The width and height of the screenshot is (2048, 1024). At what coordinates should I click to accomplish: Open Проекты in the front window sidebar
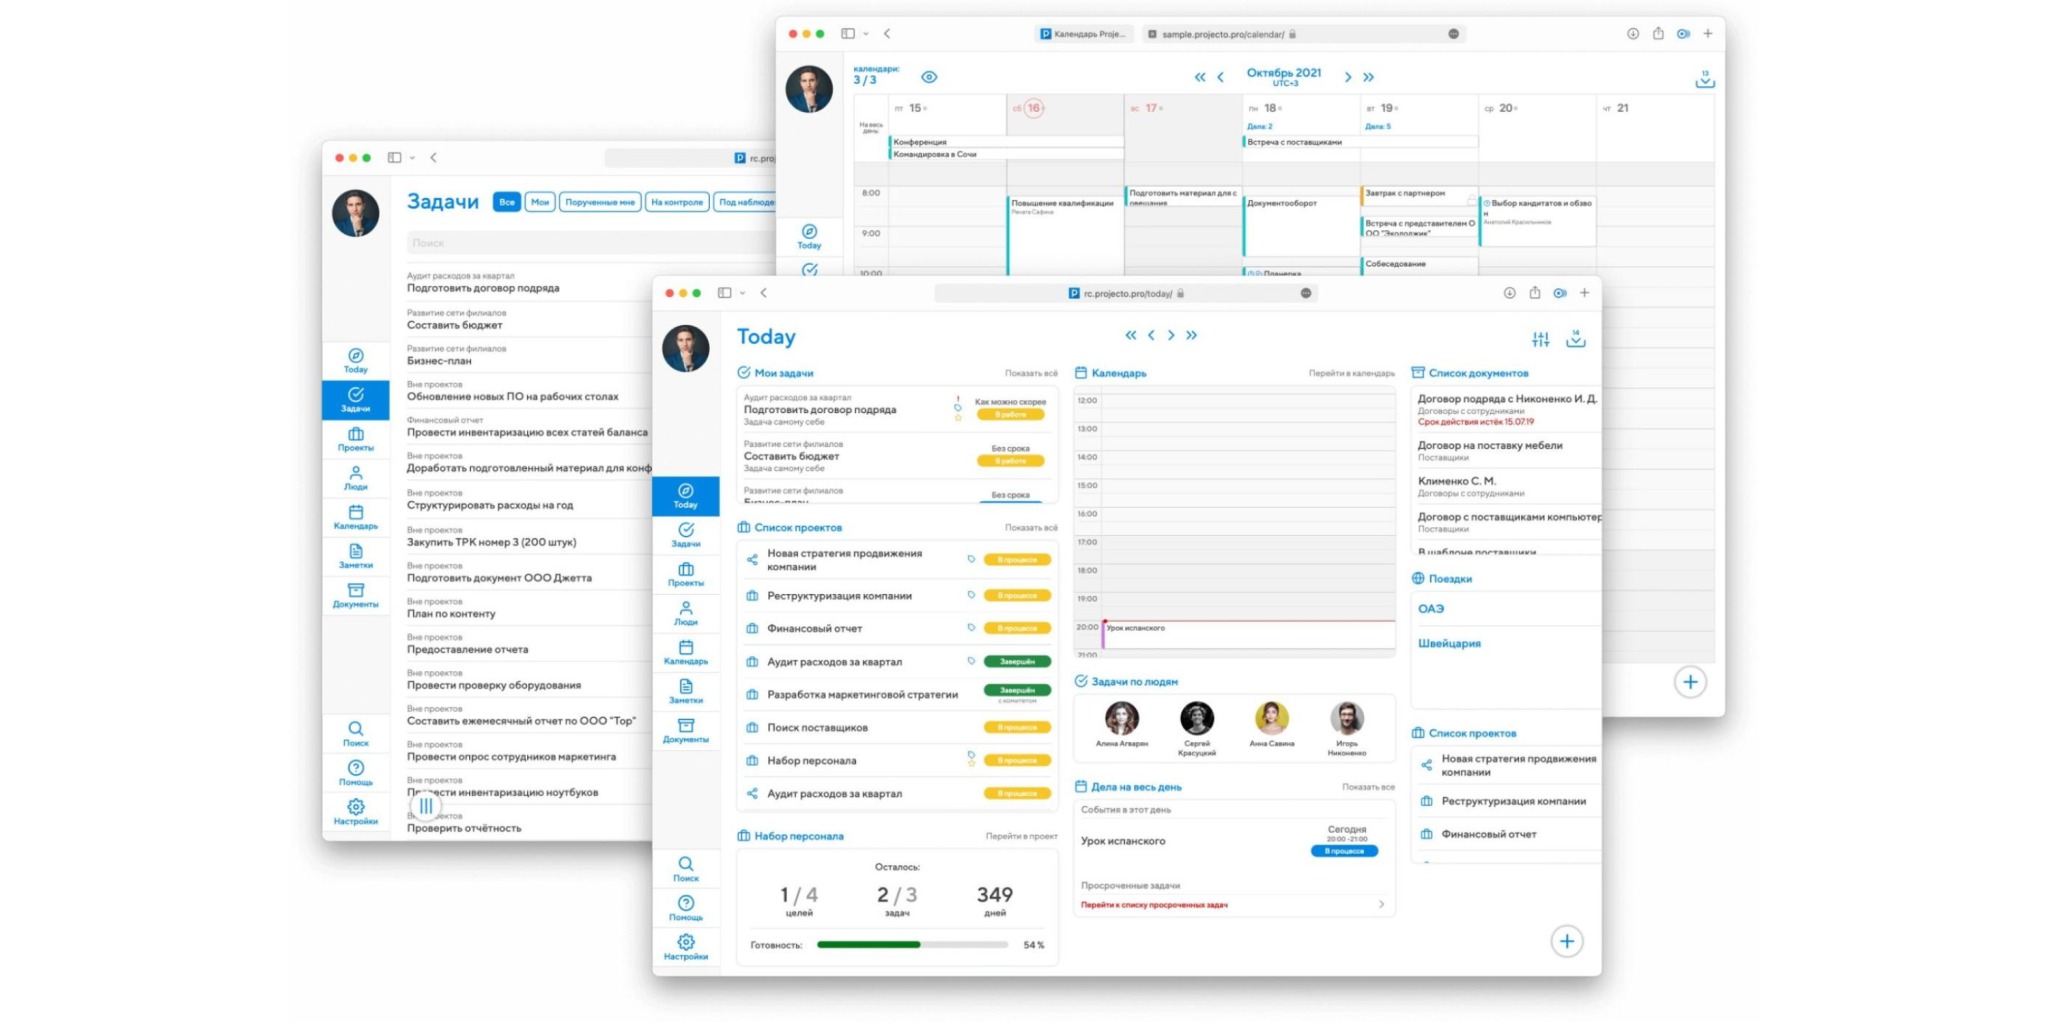click(x=685, y=574)
